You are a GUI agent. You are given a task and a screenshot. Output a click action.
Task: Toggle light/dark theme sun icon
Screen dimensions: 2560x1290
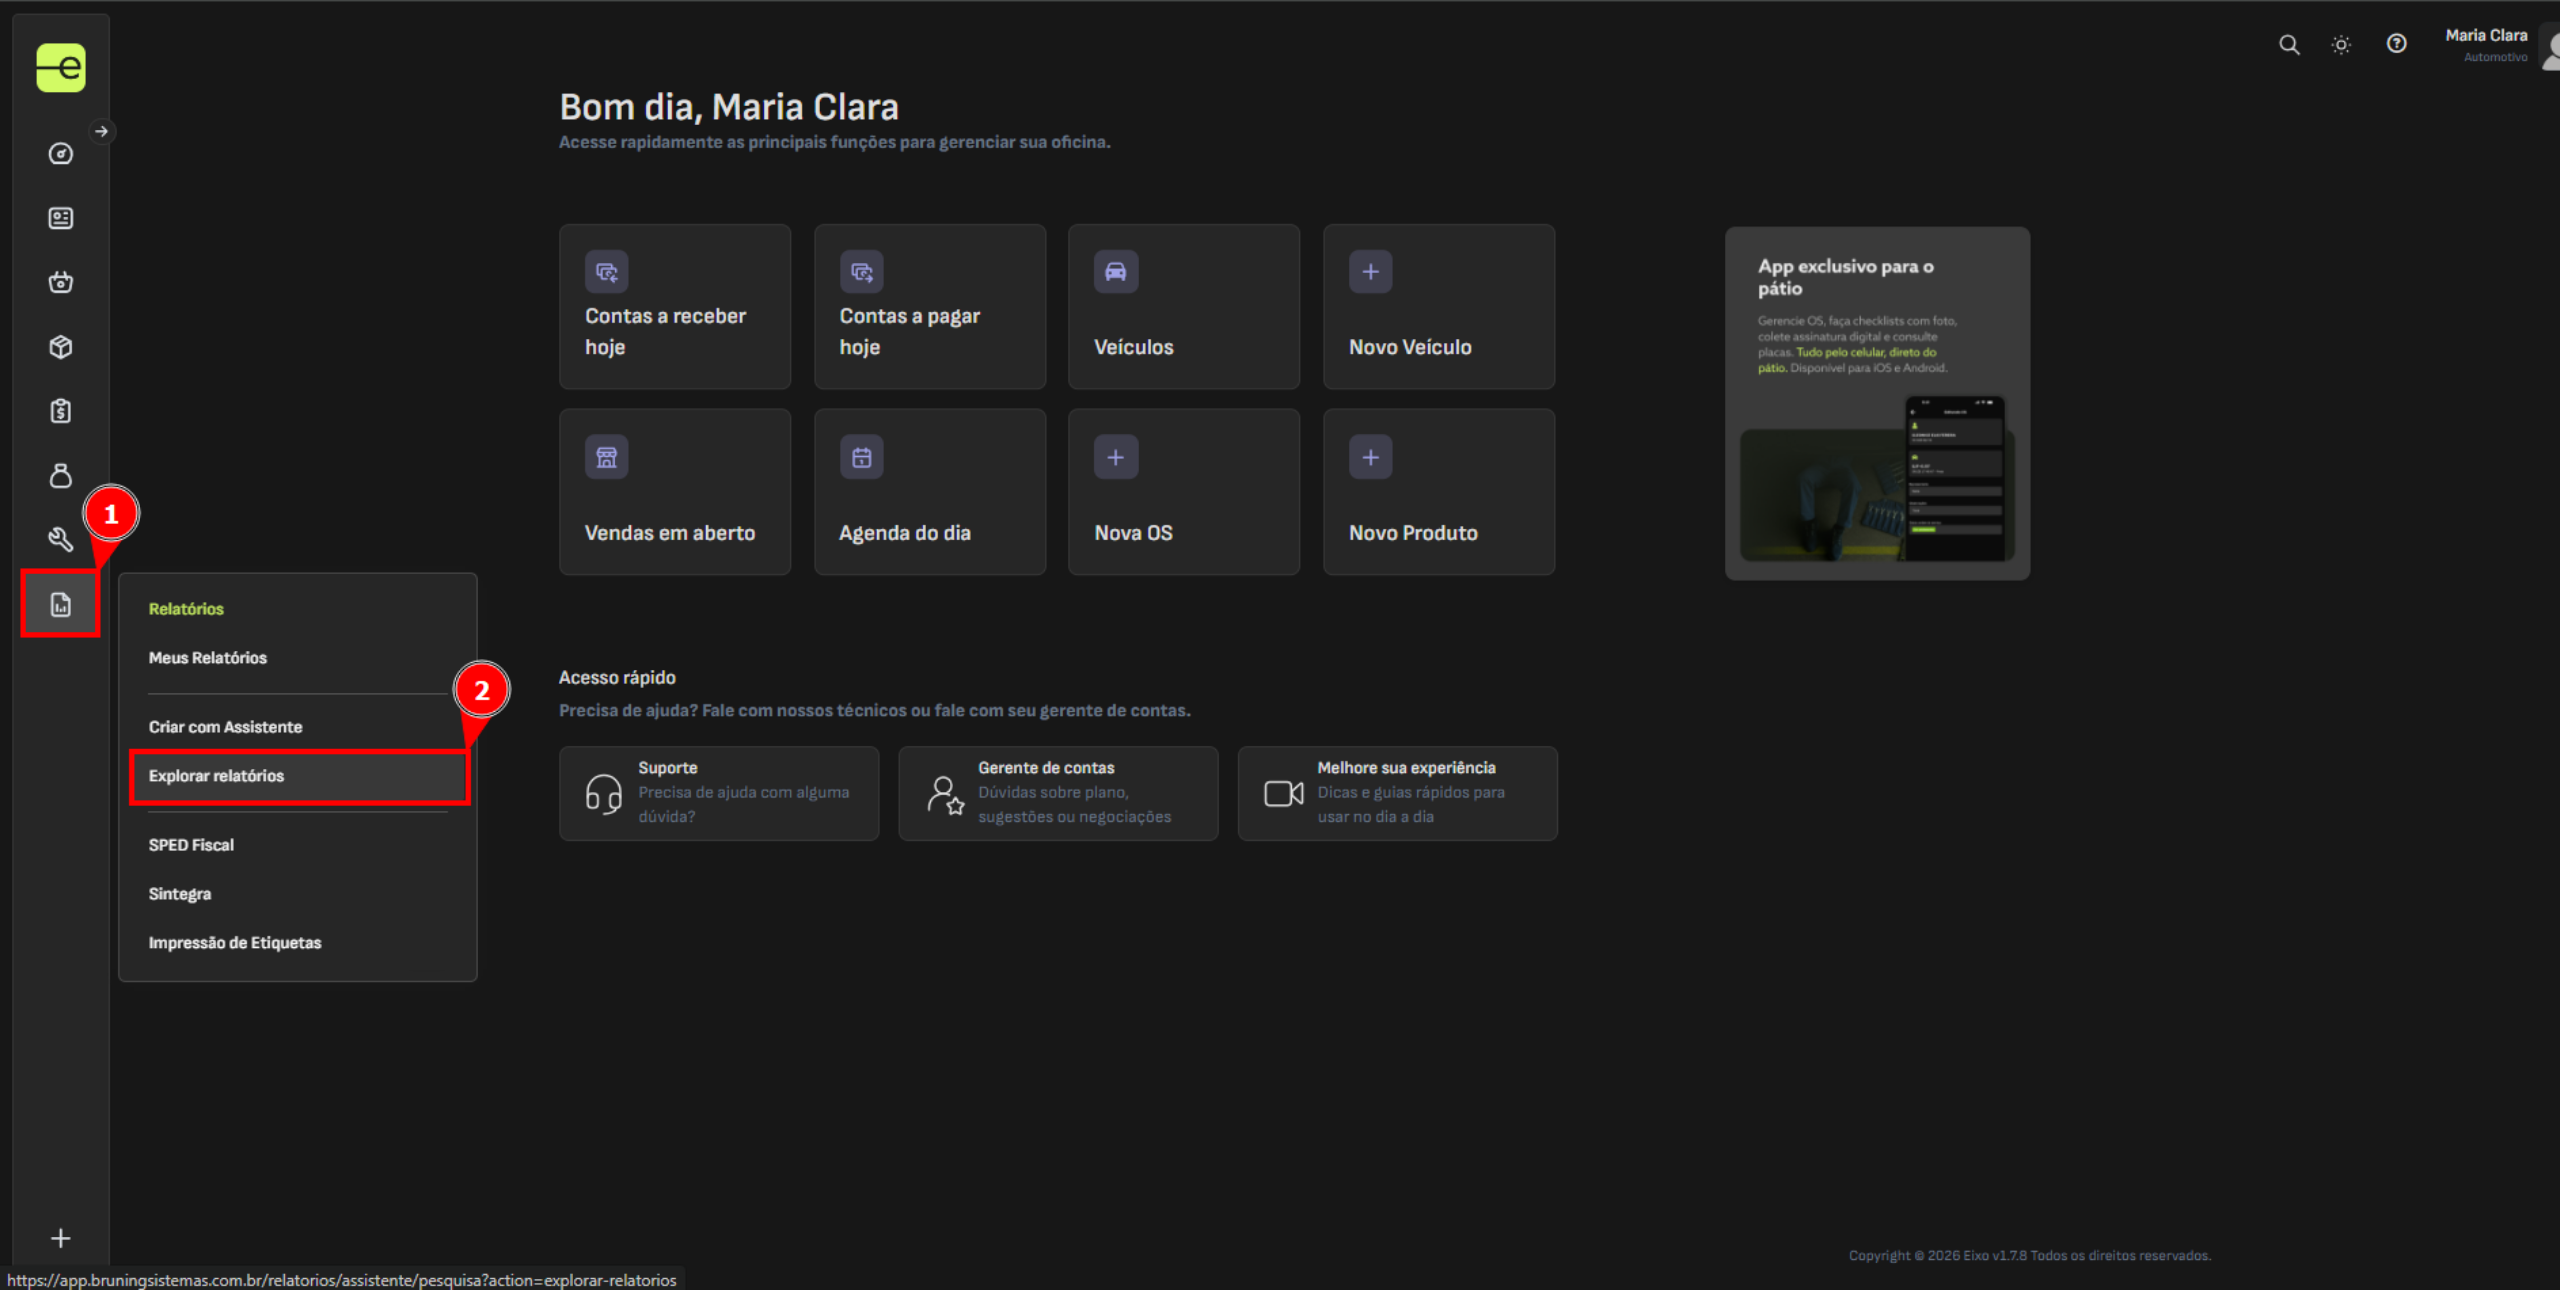pyautogui.click(x=2341, y=44)
